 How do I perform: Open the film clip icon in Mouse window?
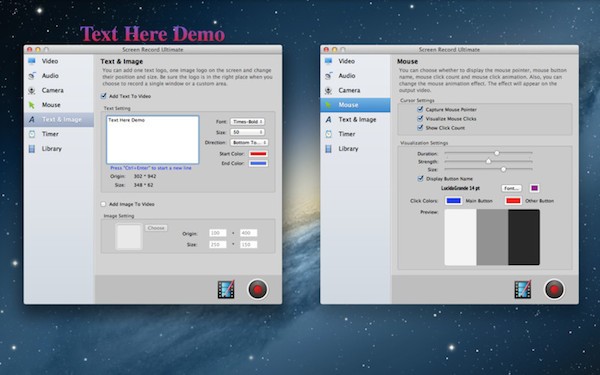tap(522, 289)
